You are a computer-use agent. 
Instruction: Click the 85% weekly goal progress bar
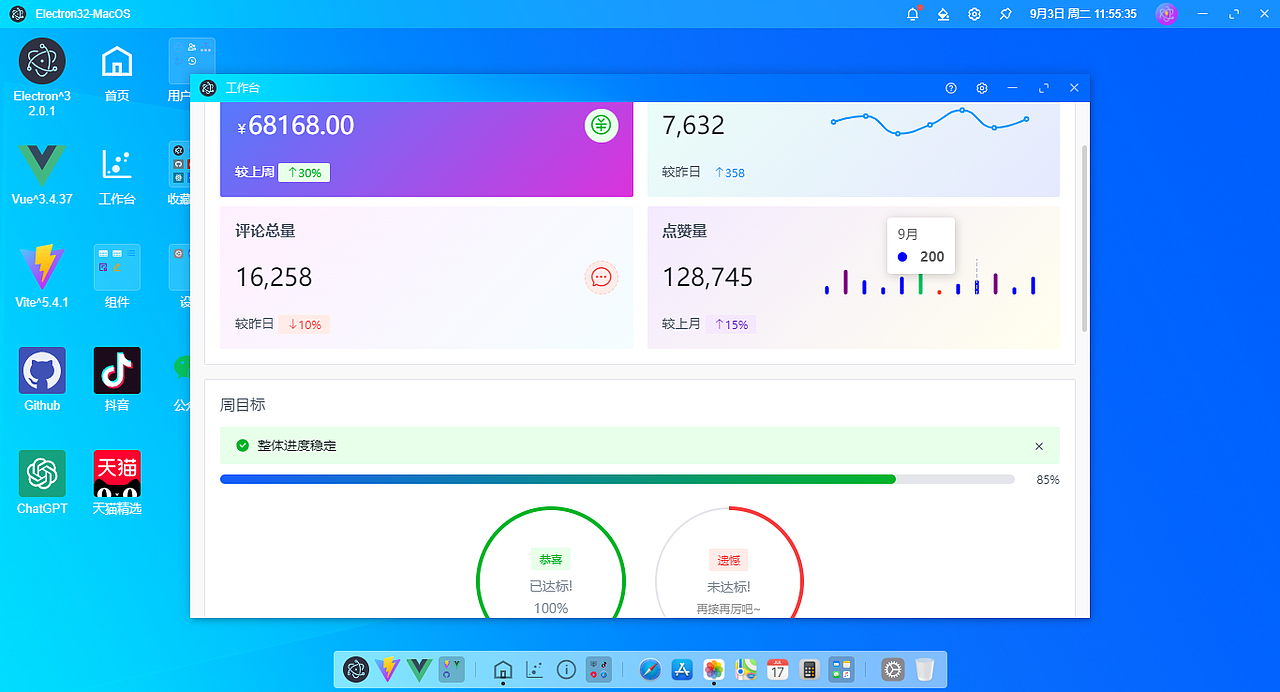(x=617, y=480)
